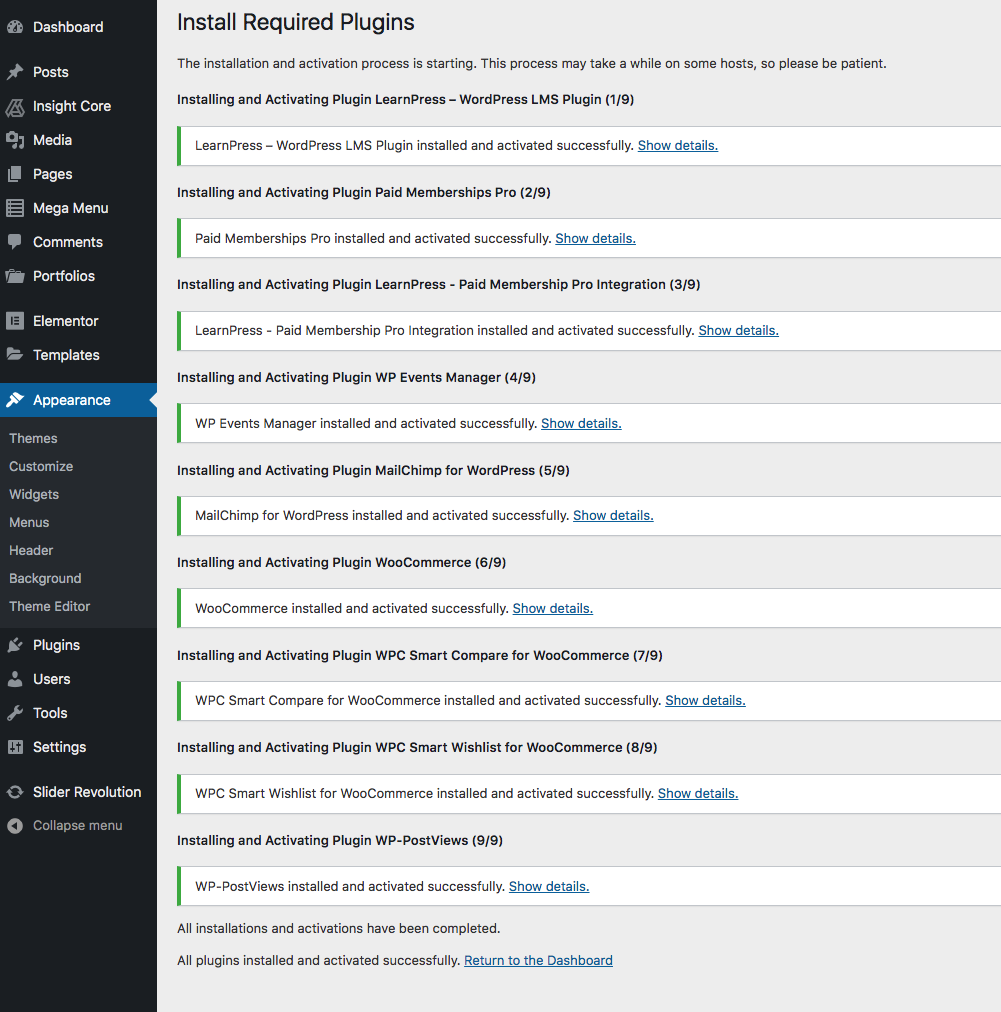This screenshot has height=1012, width=1001.
Task: Show details for WP-PostViews installation
Action: pos(549,886)
